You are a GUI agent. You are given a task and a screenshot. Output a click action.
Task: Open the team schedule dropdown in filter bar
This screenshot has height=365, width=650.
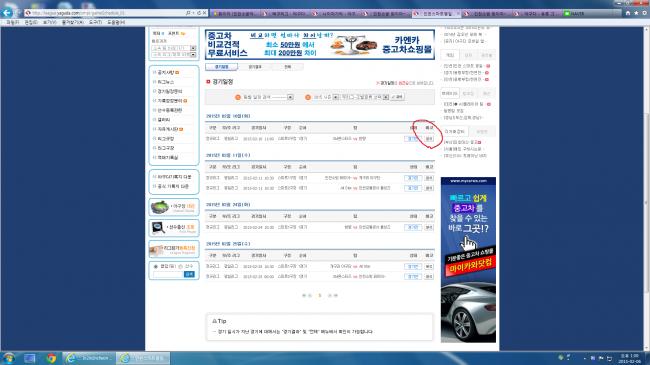268,97
